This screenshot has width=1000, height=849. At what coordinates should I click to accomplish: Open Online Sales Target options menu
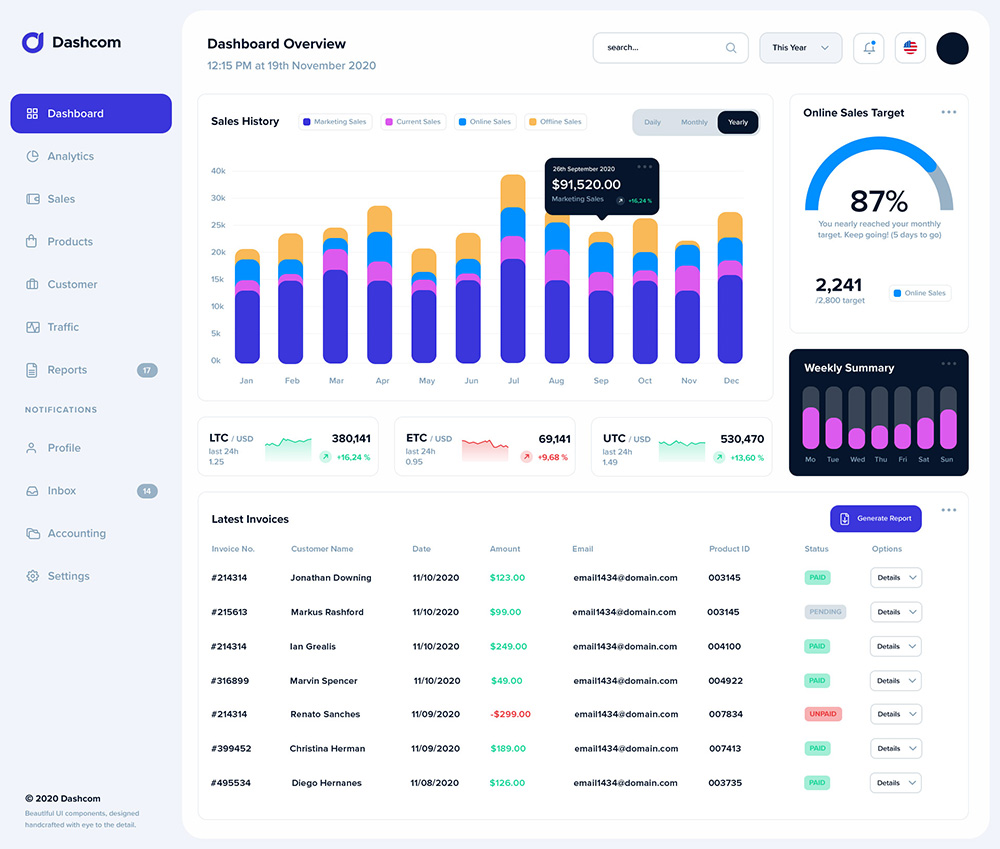[948, 112]
